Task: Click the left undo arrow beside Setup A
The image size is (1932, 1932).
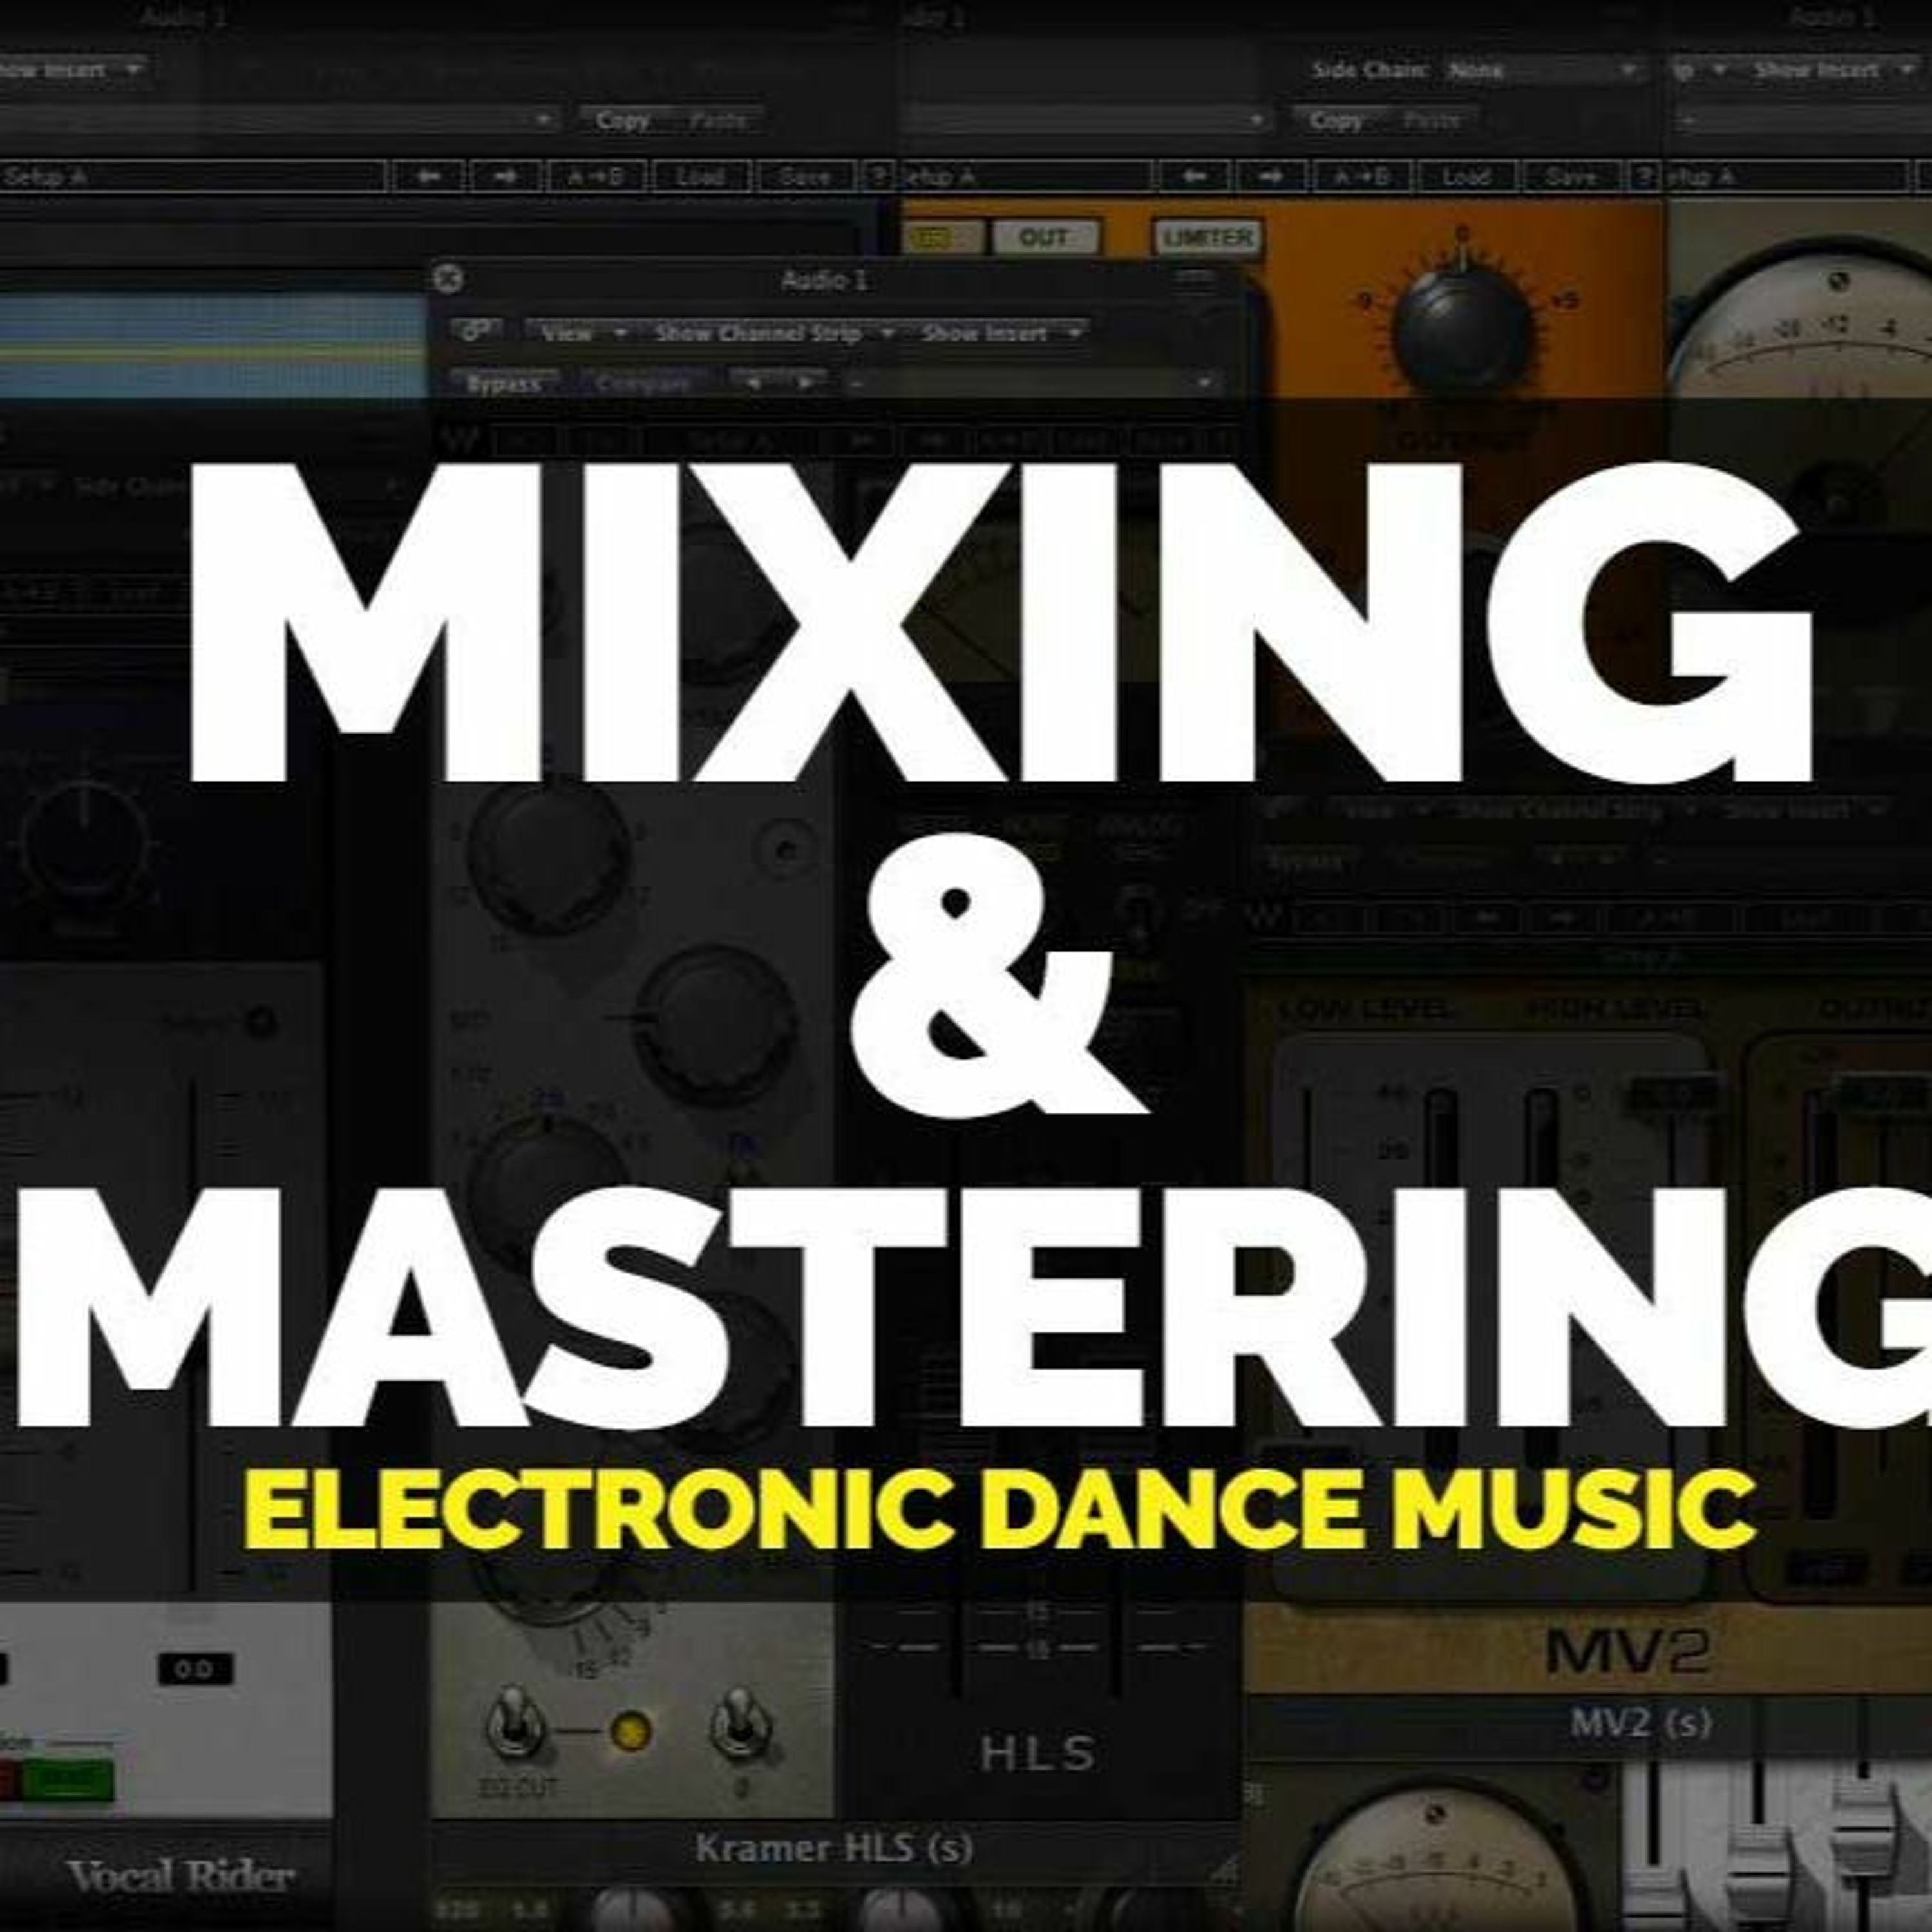Action: click(x=428, y=177)
